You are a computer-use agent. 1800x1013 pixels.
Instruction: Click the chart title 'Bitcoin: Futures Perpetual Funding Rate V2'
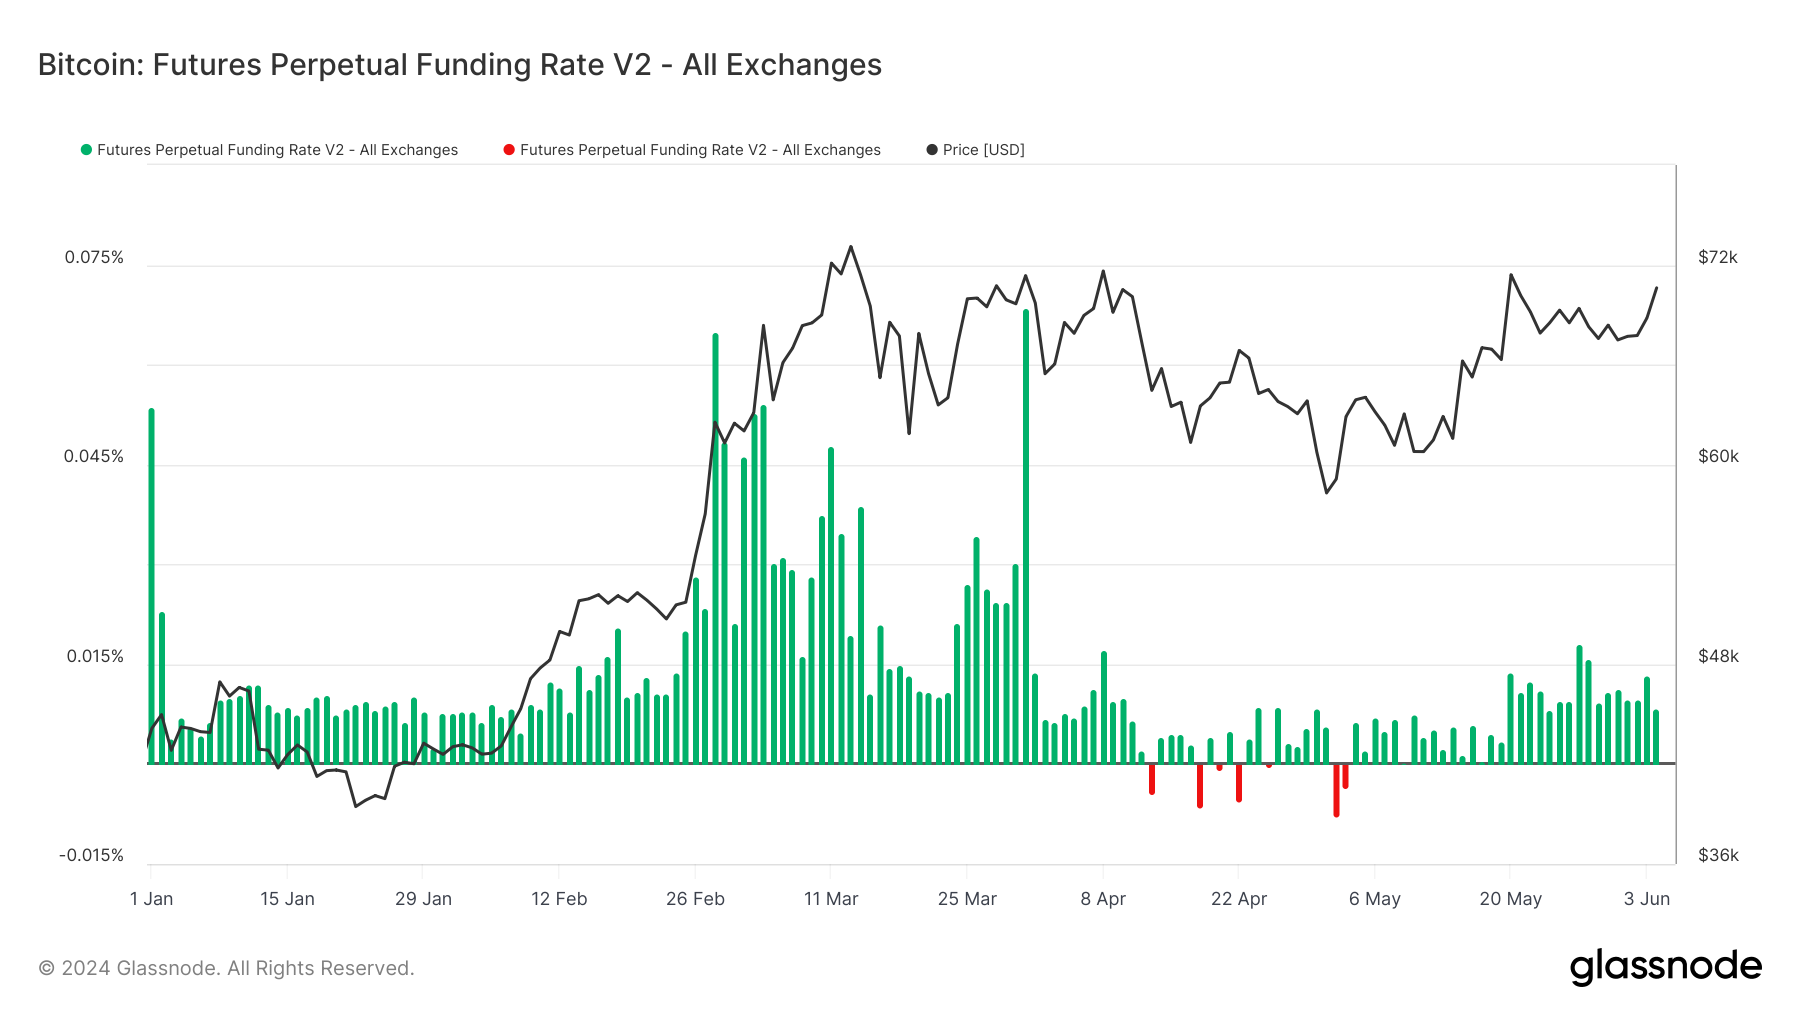tap(459, 65)
